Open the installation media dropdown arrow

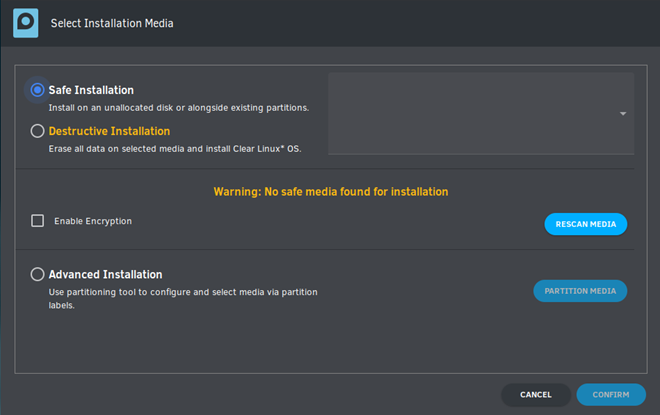tap(623, 114)
